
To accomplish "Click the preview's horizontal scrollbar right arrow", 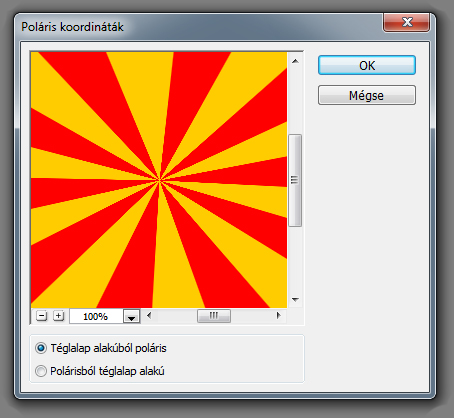I will (x=279, y=315).
